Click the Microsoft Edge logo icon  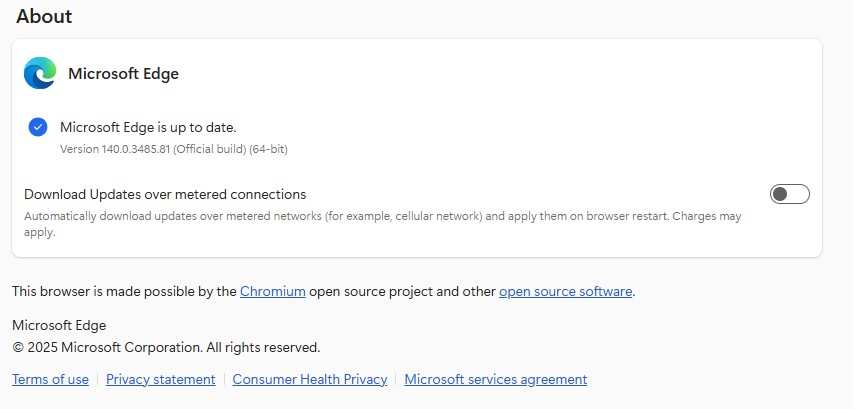point(41,73)
